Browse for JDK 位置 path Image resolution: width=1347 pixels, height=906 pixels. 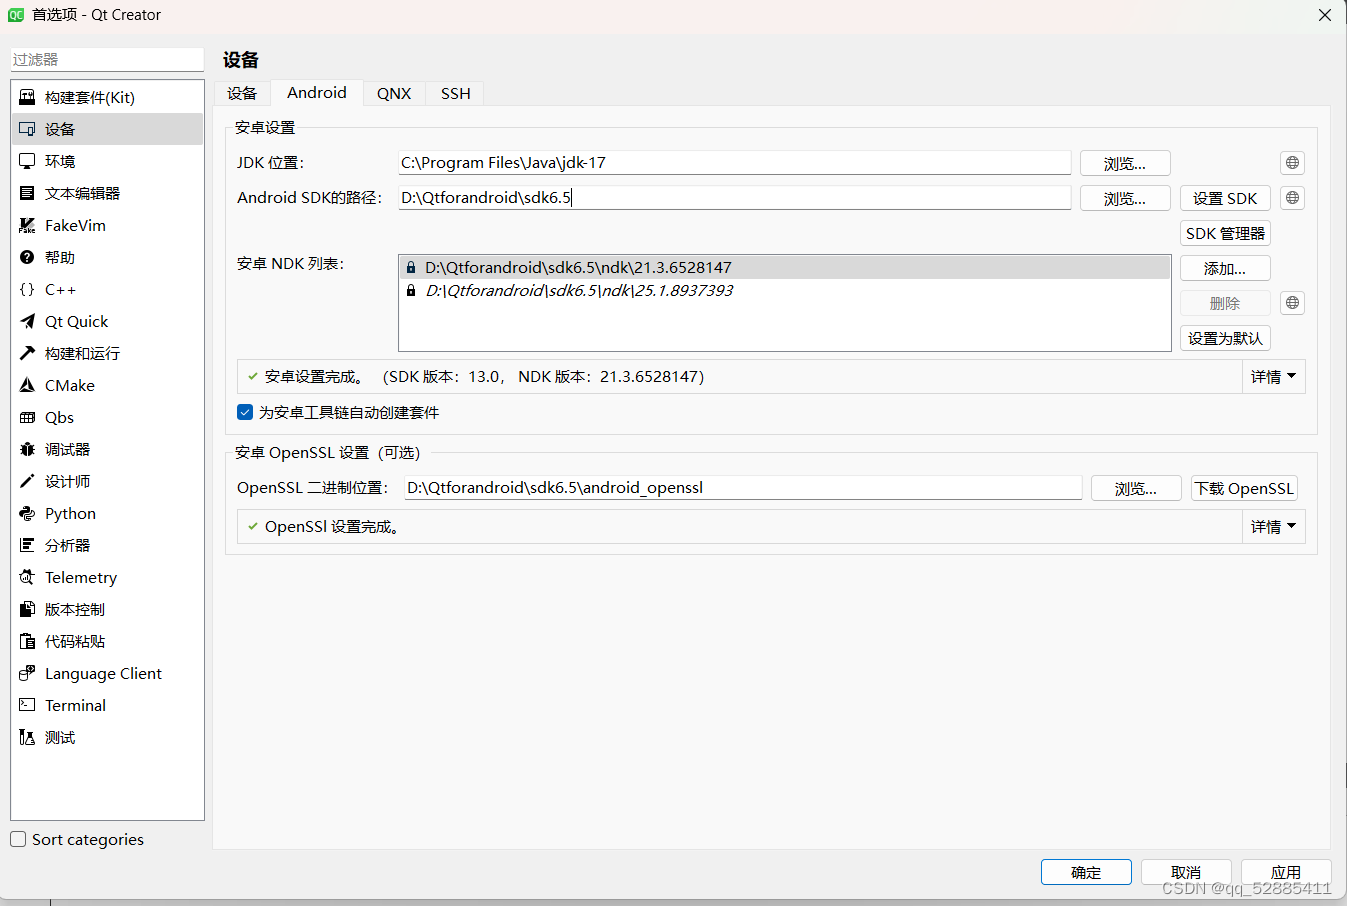point(1125,163)
